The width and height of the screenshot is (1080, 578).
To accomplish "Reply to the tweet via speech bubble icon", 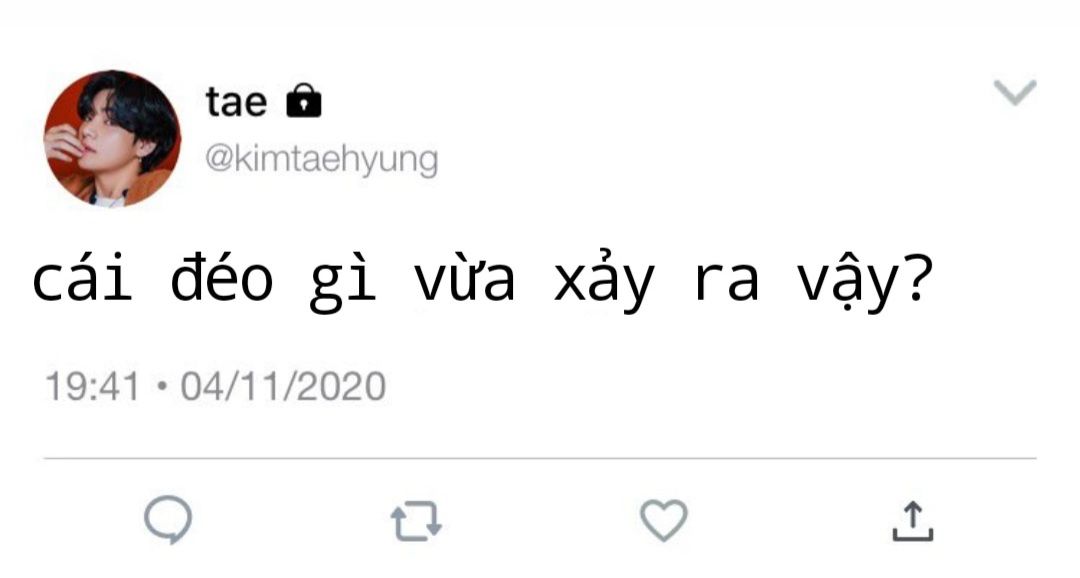I will (168, 520).
